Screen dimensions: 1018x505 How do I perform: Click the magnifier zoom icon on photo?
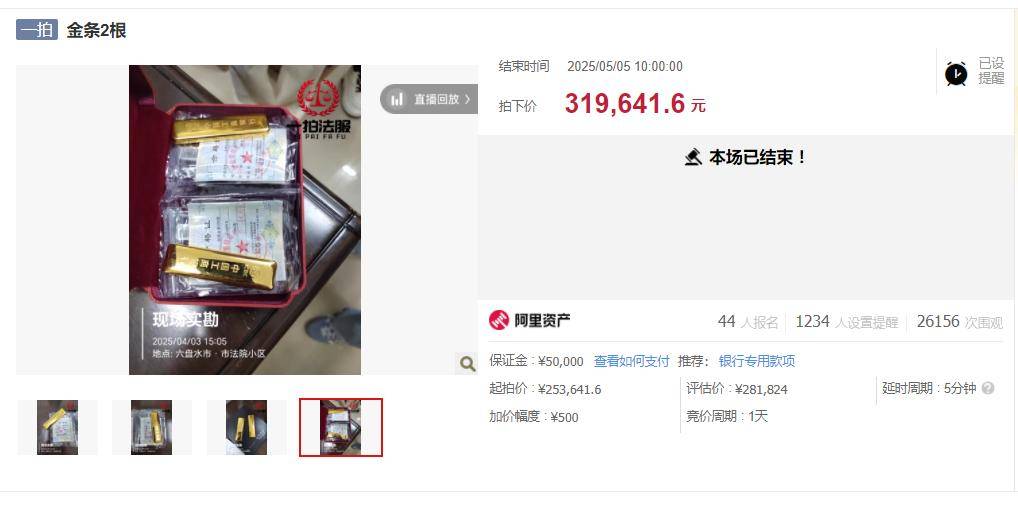467,363
